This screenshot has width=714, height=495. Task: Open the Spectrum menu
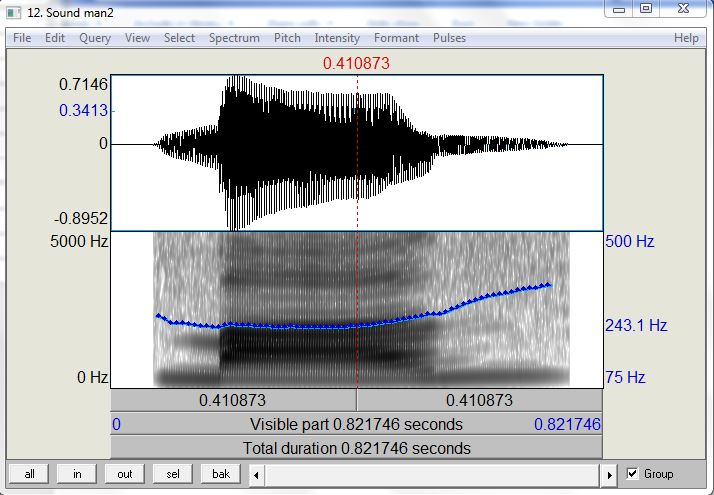234,38
